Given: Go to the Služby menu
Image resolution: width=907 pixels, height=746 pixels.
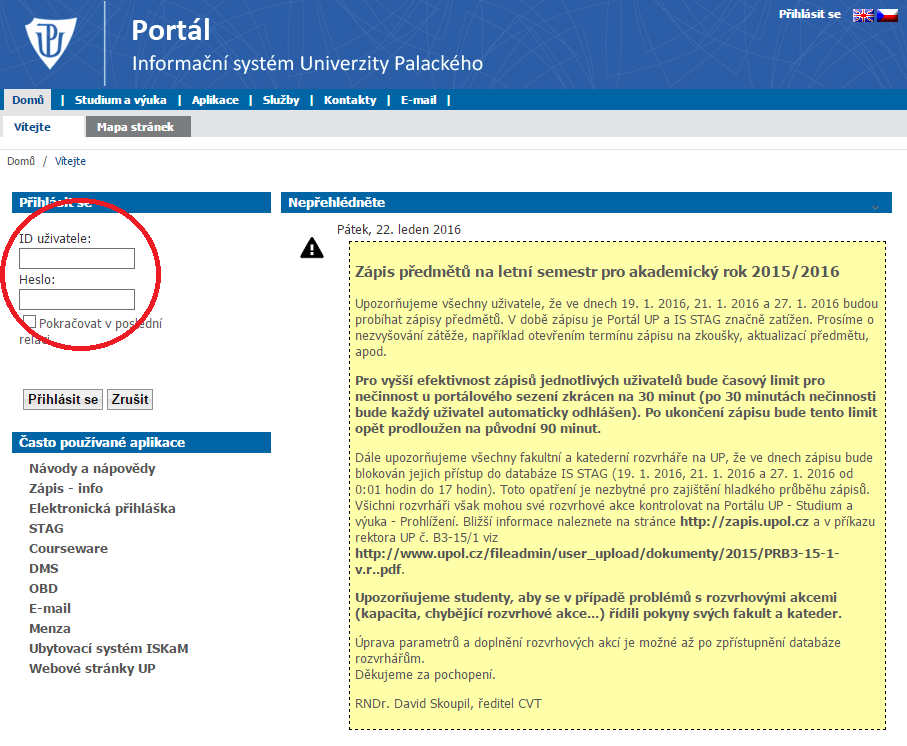Looking at the screenshot, I should [x=280, y=100].
